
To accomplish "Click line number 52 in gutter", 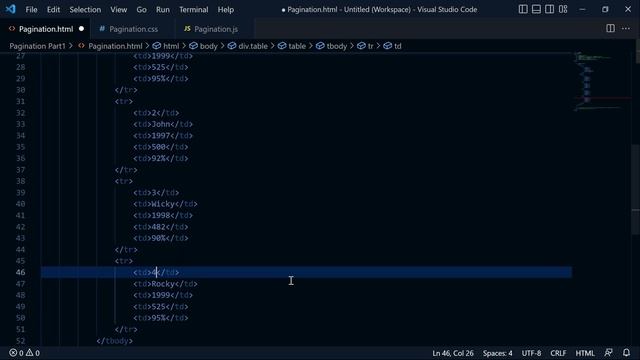I will [20, 341].
